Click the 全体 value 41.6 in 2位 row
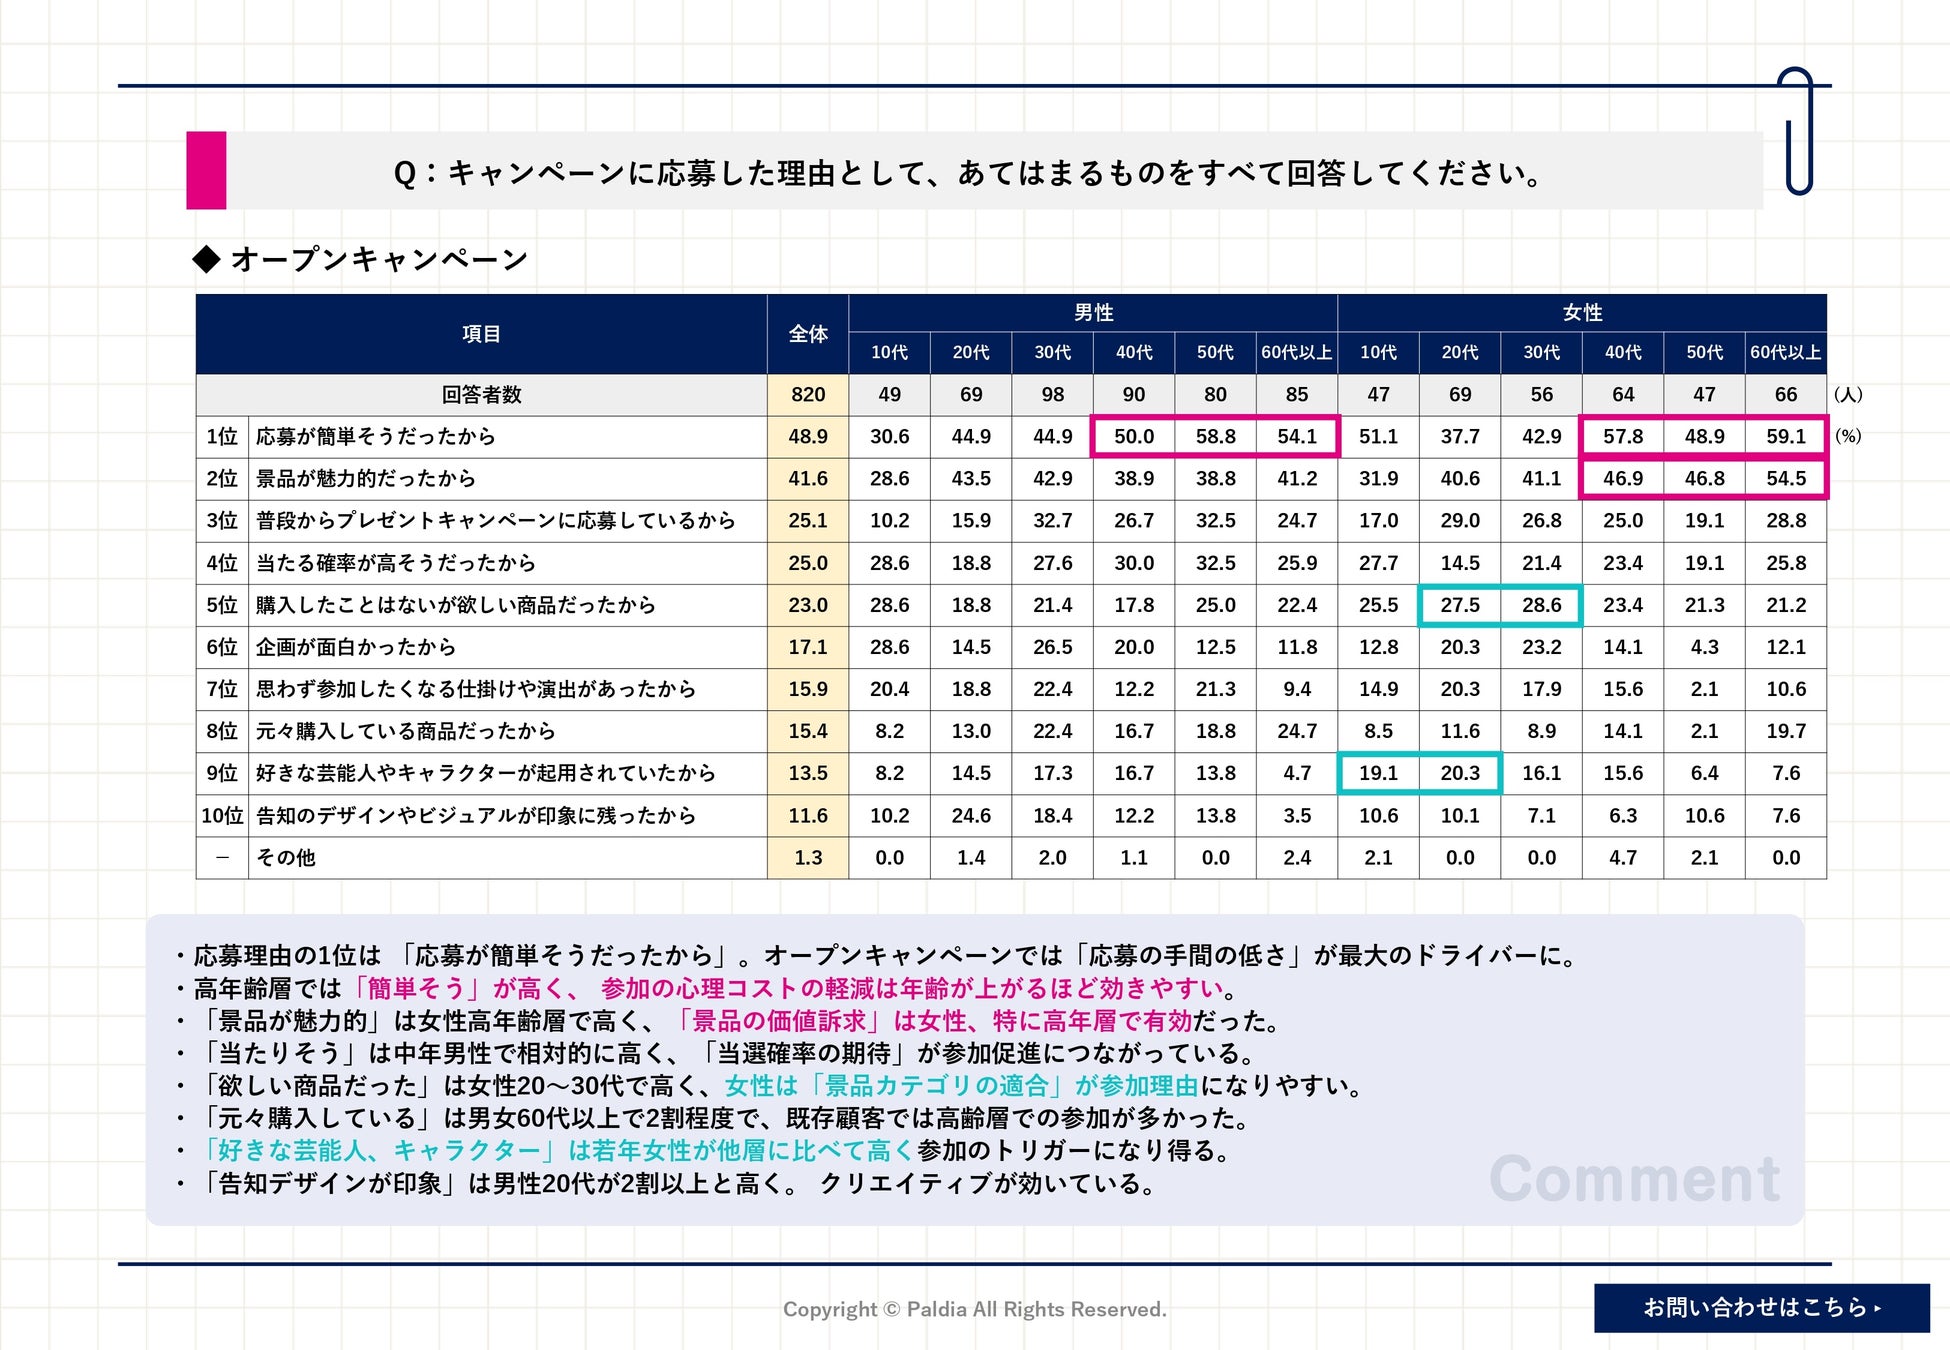1950x1350 pixels. point(808,479)
